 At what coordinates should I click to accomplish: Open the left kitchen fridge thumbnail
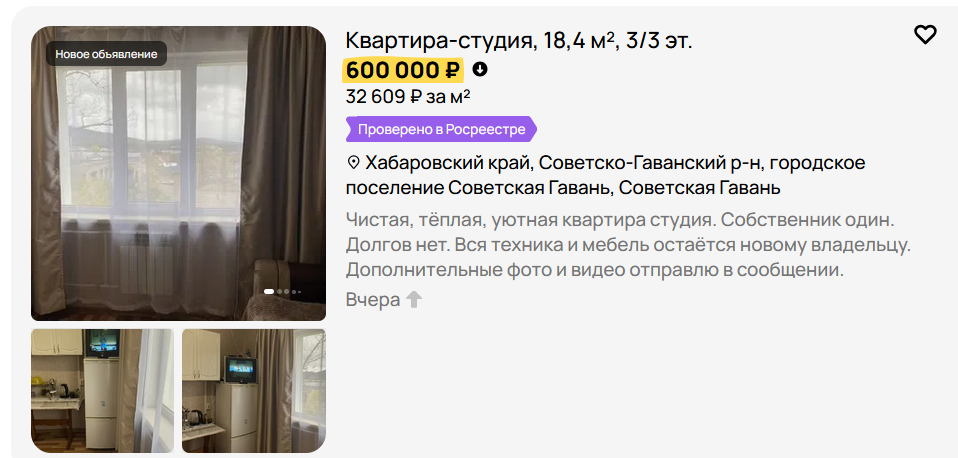[x=103, y=391]
